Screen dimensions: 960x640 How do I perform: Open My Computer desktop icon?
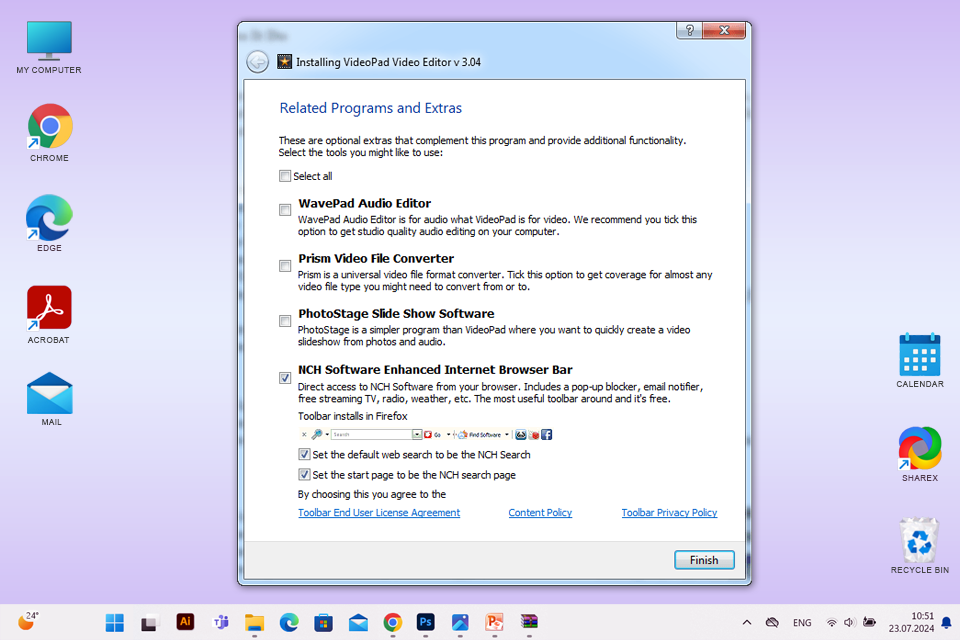[49, 48]
